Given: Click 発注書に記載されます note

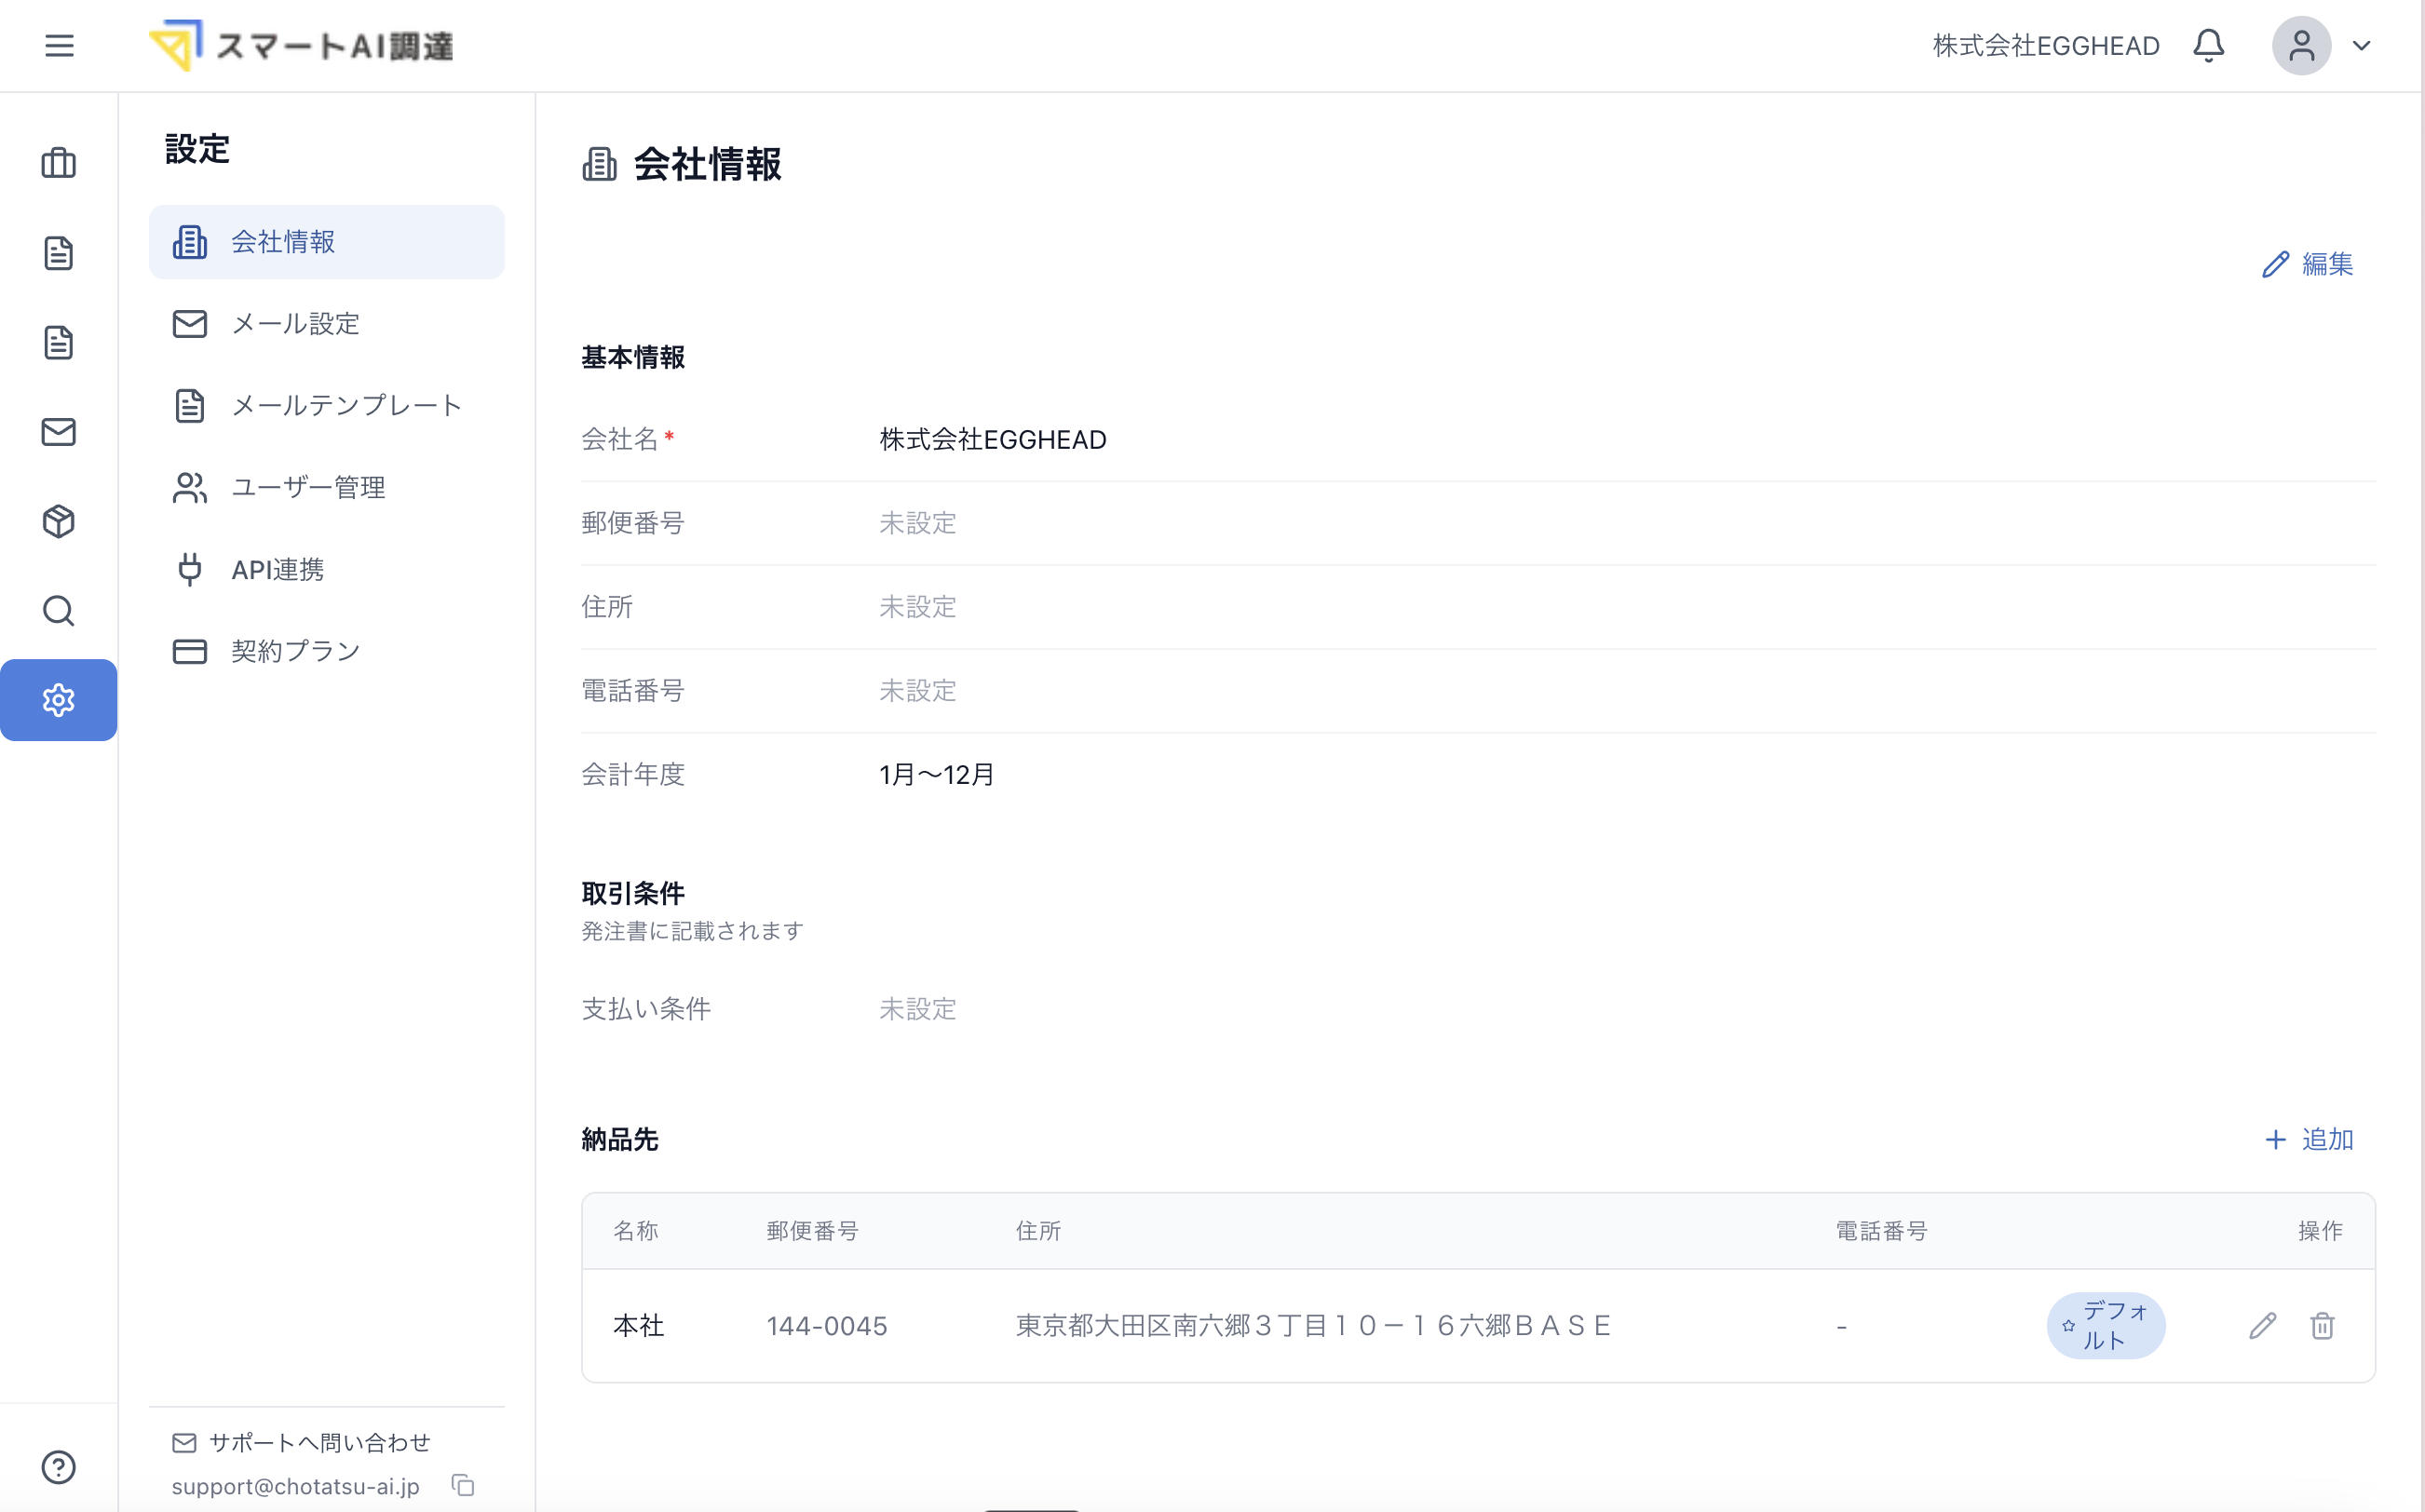Looking at the screenshot, I should (x=693, y=931).
